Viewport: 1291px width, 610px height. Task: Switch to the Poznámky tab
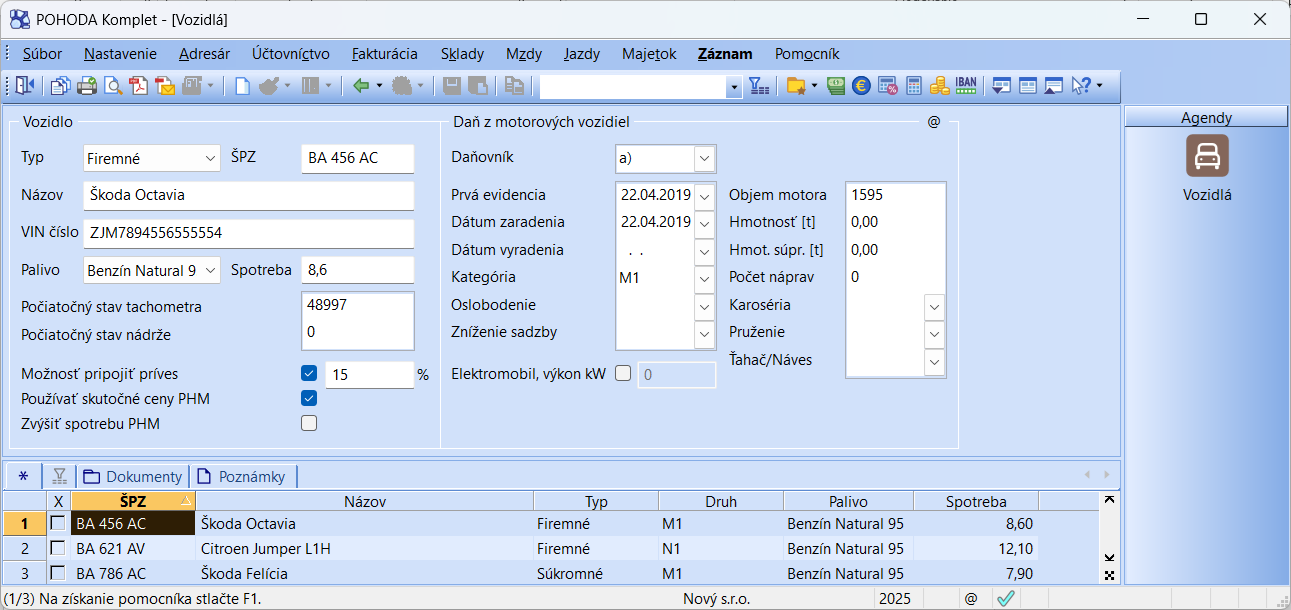tap(244, 477)
